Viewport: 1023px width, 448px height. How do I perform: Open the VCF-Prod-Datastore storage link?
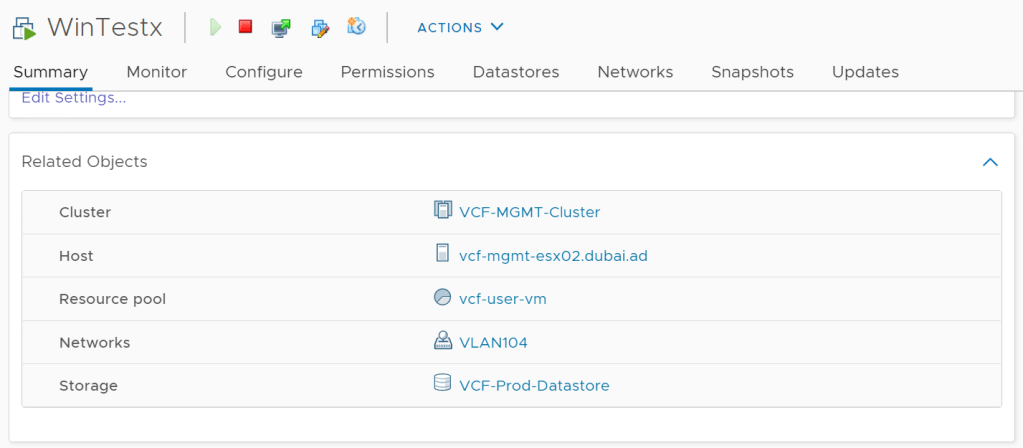click(534, 385)
